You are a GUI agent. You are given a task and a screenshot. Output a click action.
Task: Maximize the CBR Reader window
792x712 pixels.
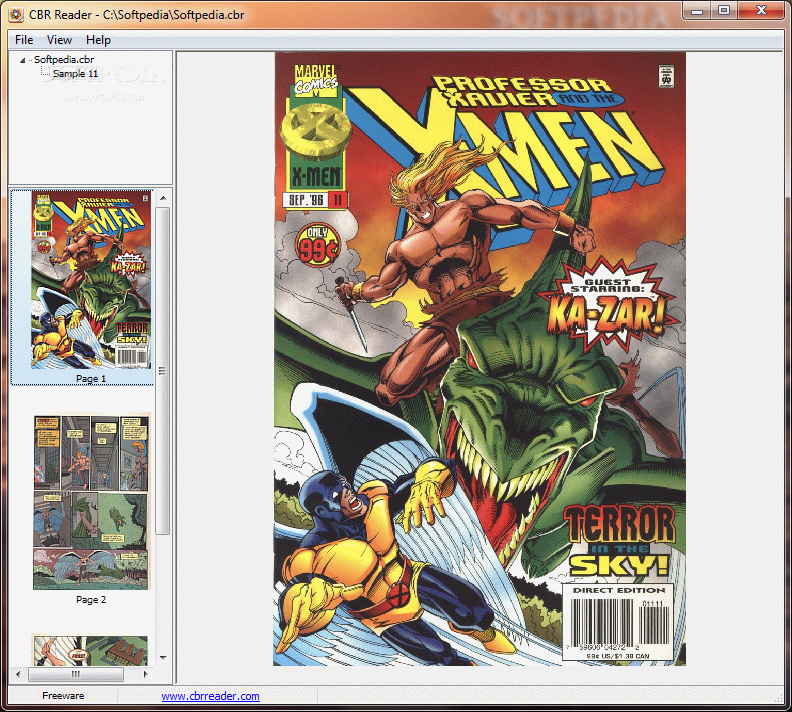[724, 11]
